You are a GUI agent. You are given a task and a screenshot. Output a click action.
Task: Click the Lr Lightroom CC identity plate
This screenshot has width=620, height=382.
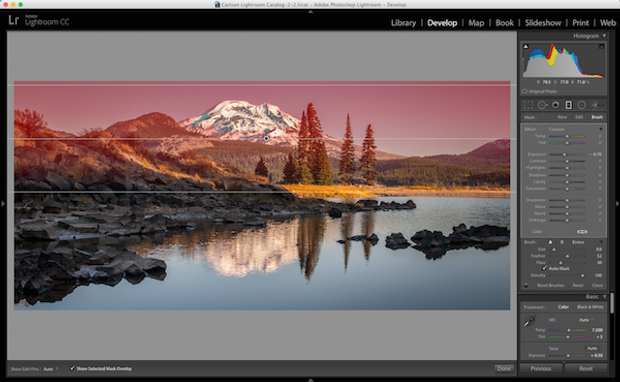(39, 20)
